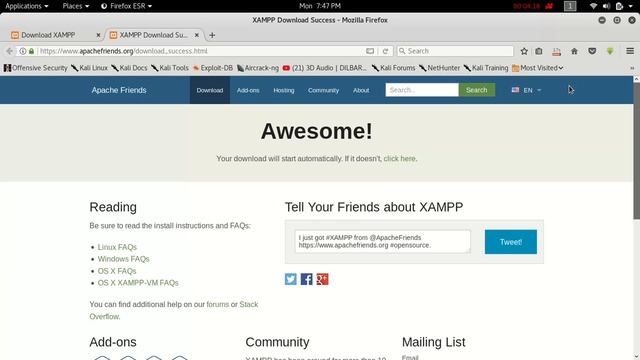The height and width of the screenshot is (360, 640).
Task: Open the EN language dropdown
Action: (x=527, y=90)
